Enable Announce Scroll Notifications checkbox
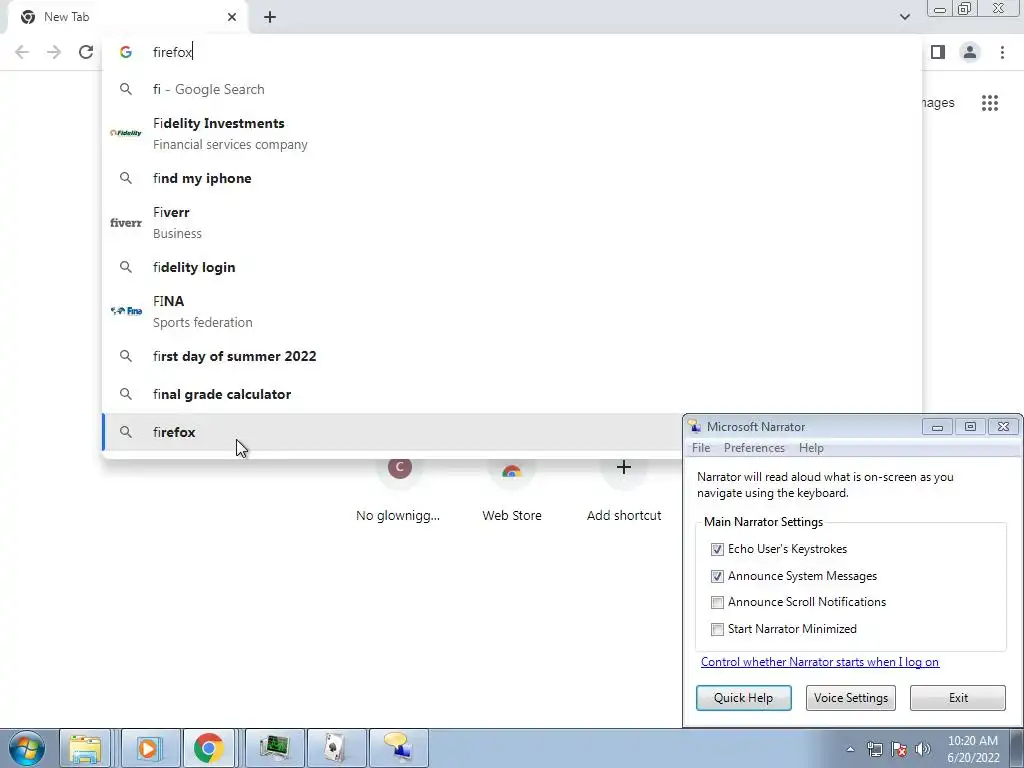Screen dimensions: 1024x768 coord(717,602)
